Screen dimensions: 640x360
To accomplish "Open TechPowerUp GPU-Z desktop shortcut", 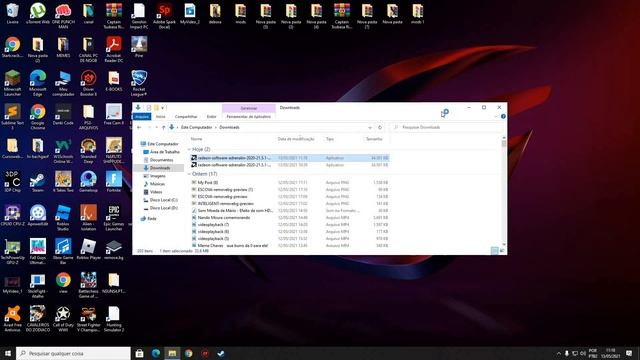I will tap(12, 252).
